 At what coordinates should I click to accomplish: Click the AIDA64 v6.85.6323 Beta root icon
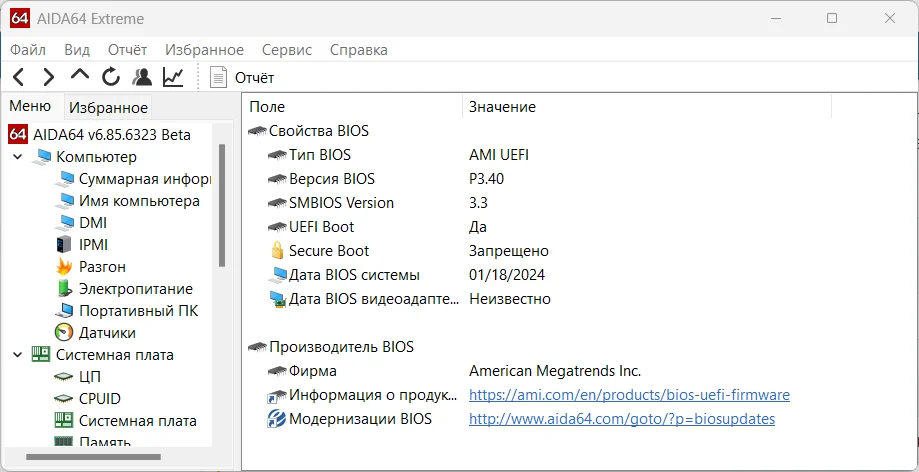tap(18, 134)
